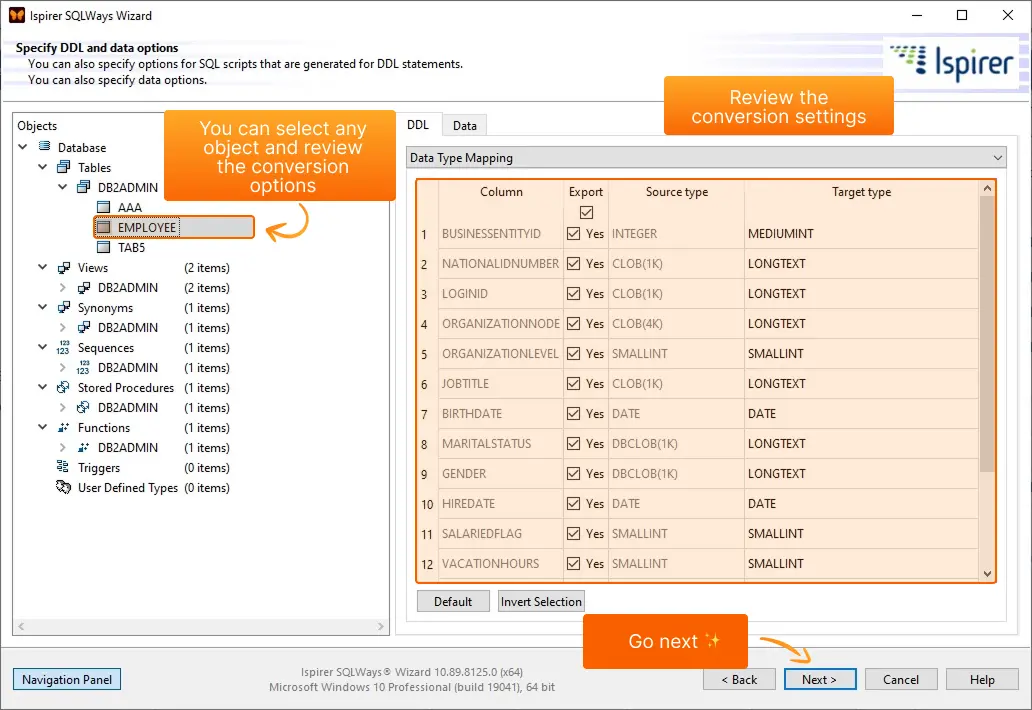Click the DB2ADMIN icon under Stored Procedures
The image size is (1032, 710).
coord(84,407)
